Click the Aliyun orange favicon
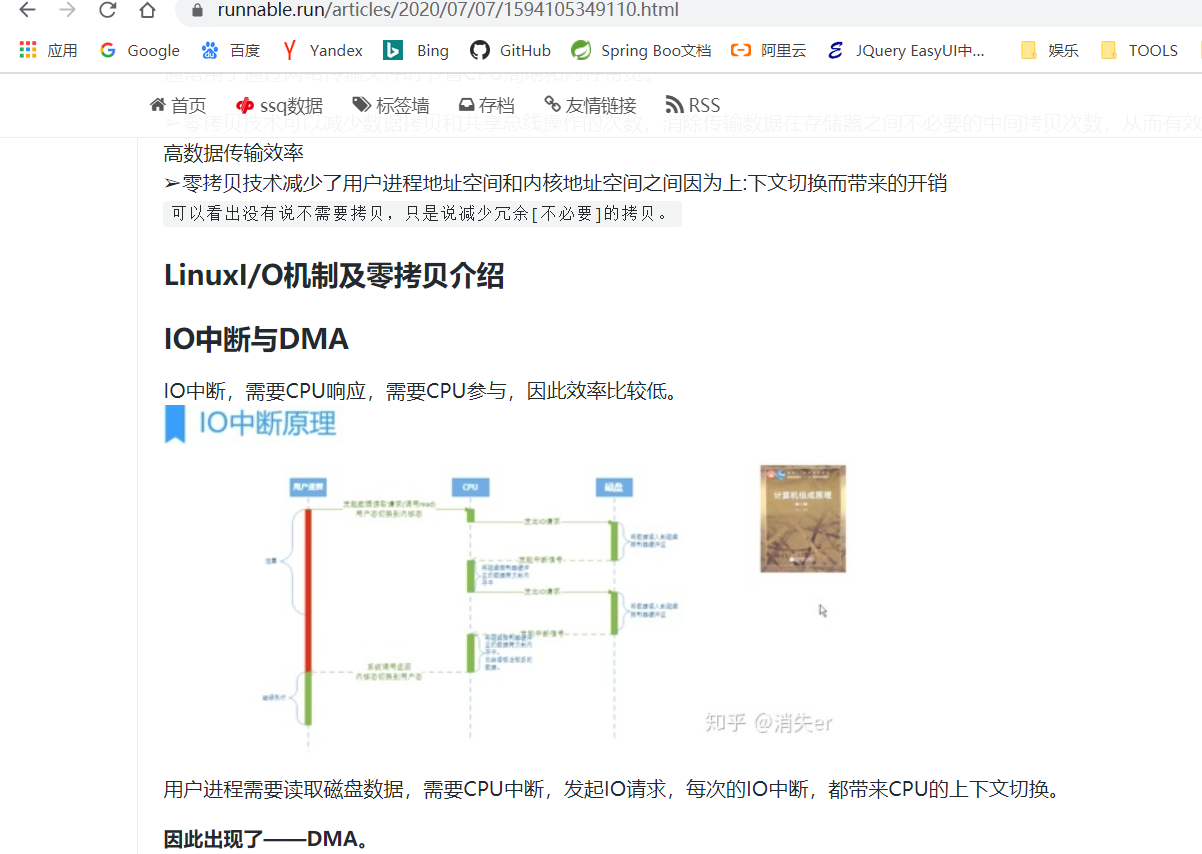 (740, 50)
